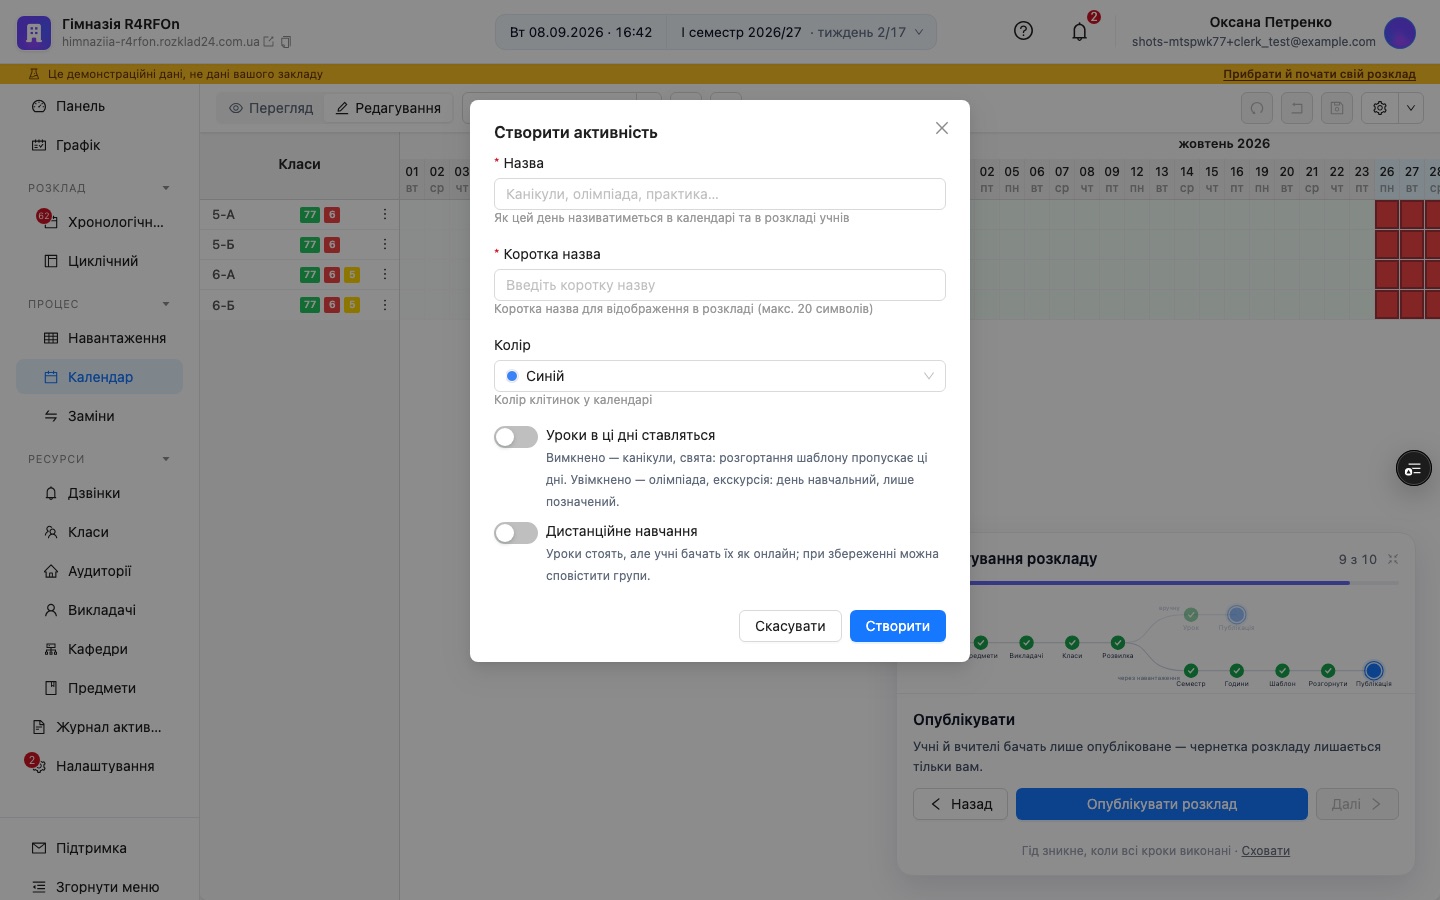
Task: Click the Публікація step circle
Action: [1374, 670]
